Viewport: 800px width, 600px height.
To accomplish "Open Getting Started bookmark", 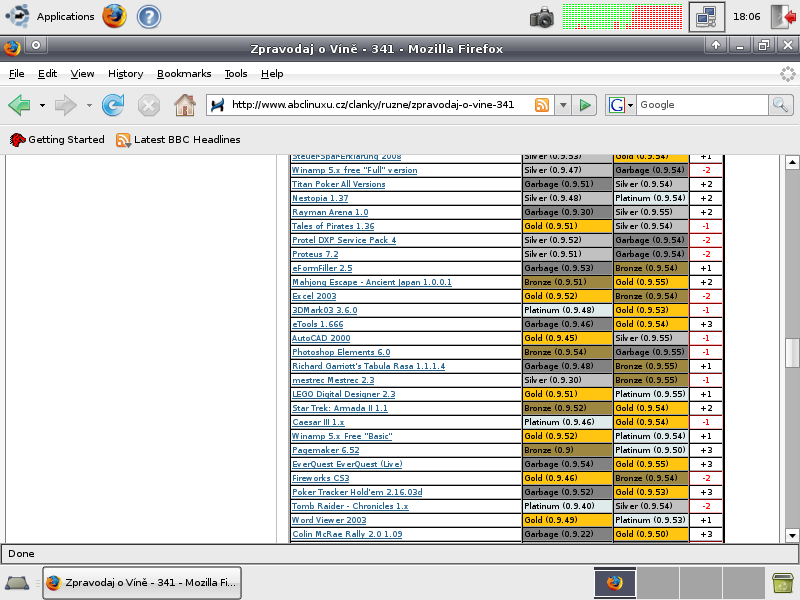I will pos(57,139).
